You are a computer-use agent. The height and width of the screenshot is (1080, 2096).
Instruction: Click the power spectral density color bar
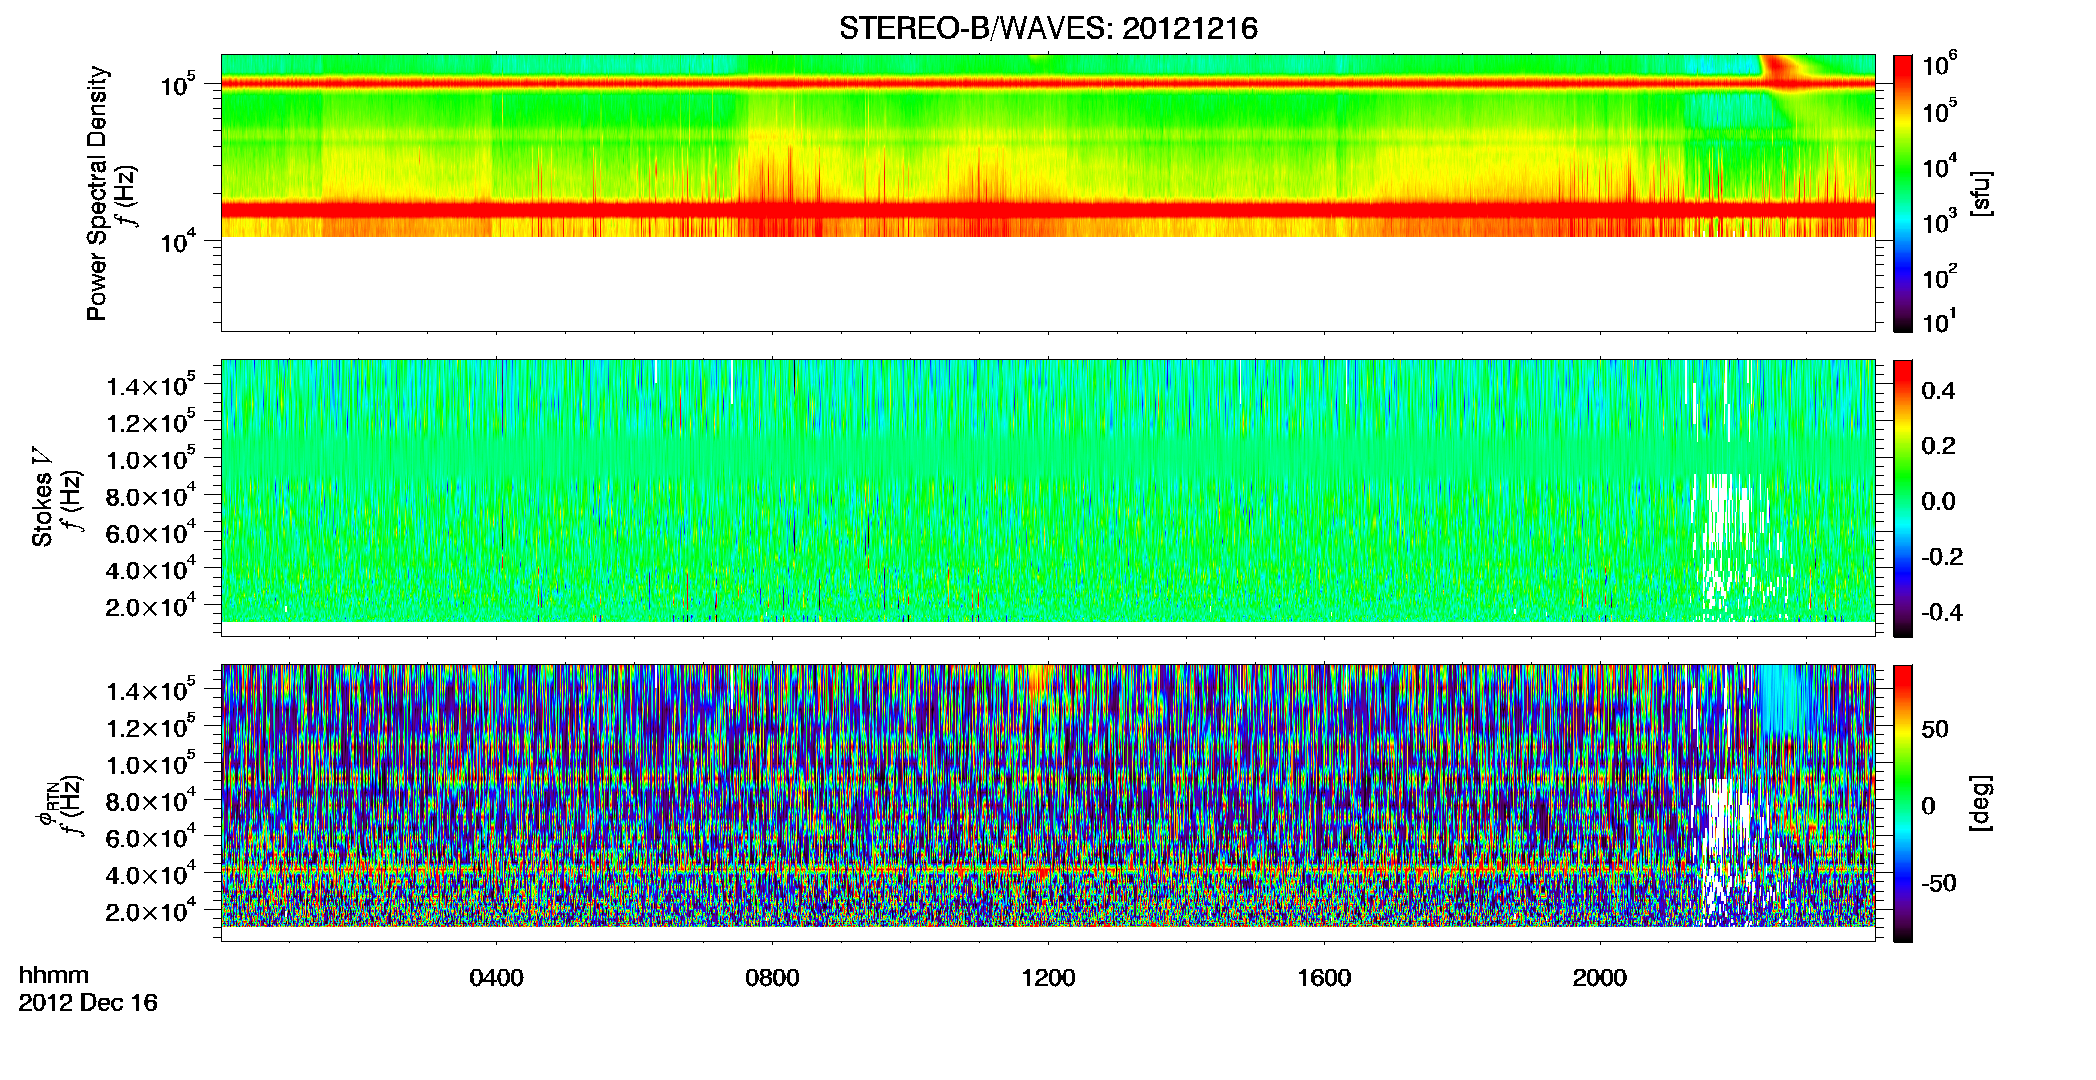click(x=1903, y=193)
